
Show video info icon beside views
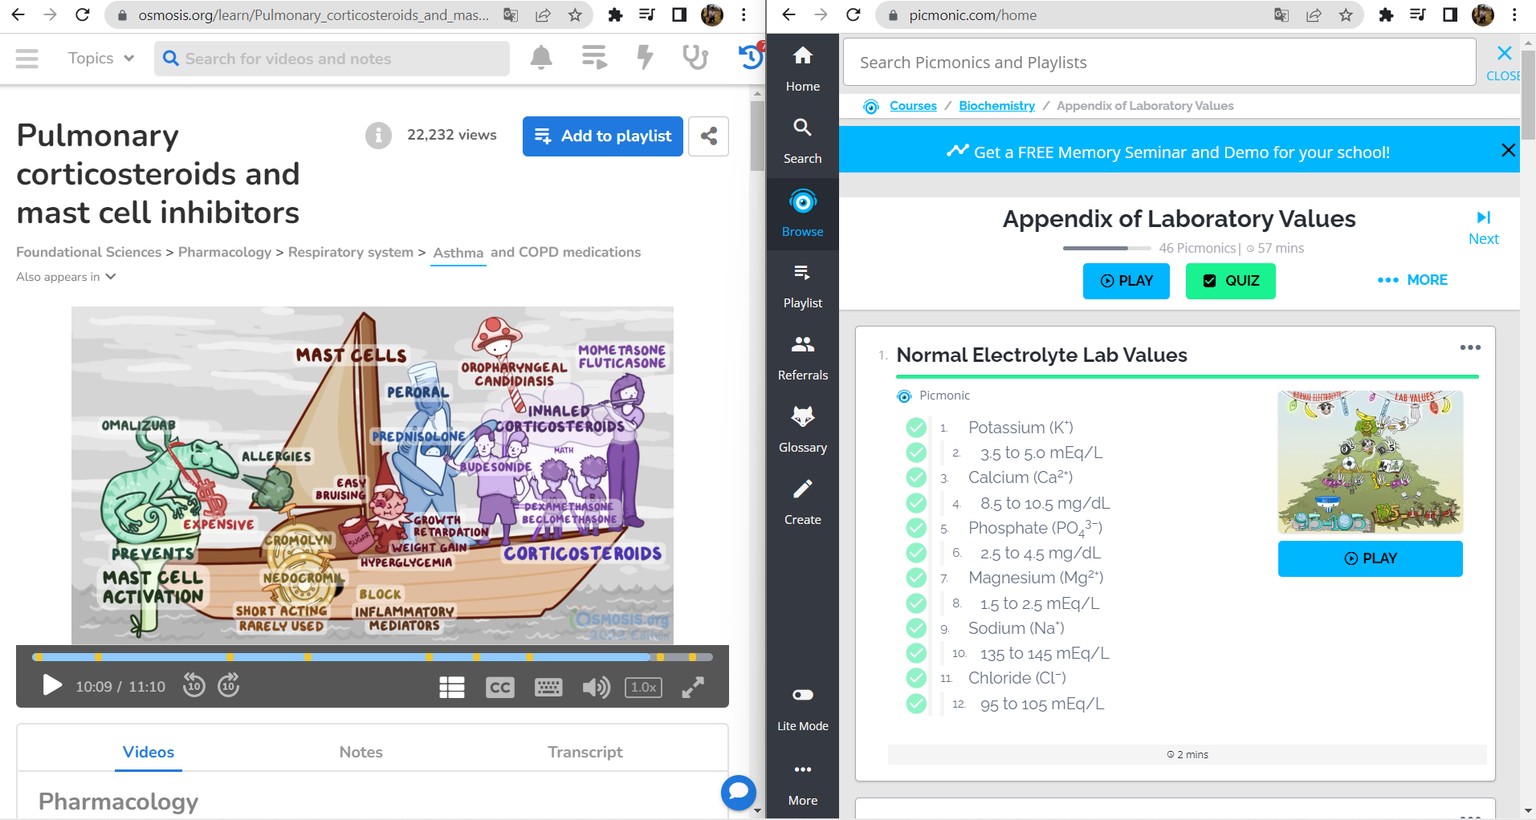pos(378,135)
